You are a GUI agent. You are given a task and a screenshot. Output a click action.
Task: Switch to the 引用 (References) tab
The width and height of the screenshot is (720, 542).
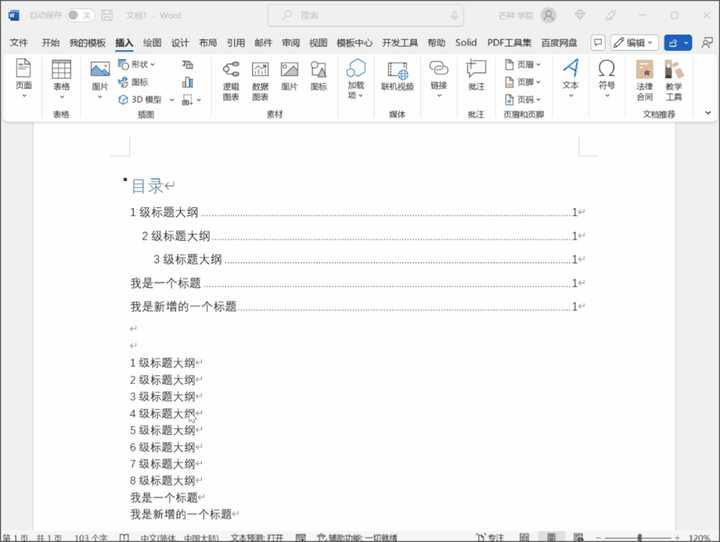pos(236,43)
